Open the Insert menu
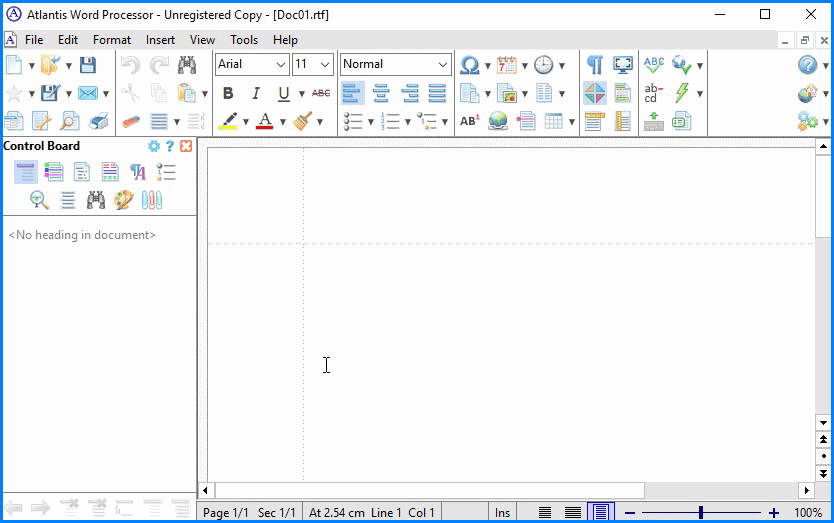This screenshot has height=523, width=834. (160, 40)
